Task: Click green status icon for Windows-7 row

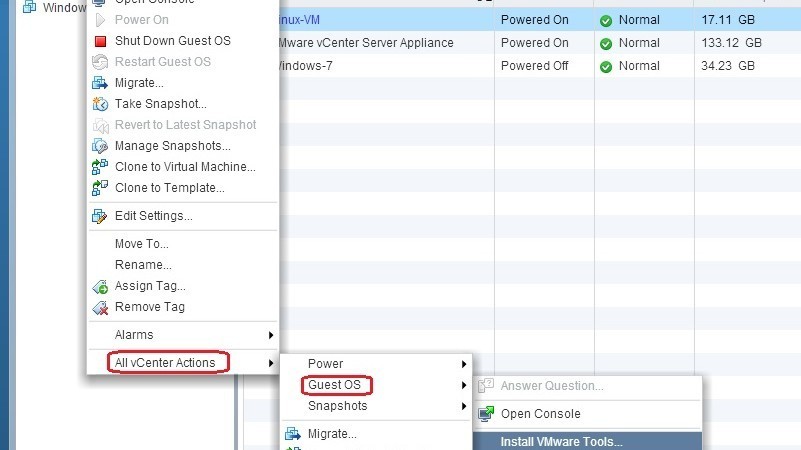Action: [606, 66]
